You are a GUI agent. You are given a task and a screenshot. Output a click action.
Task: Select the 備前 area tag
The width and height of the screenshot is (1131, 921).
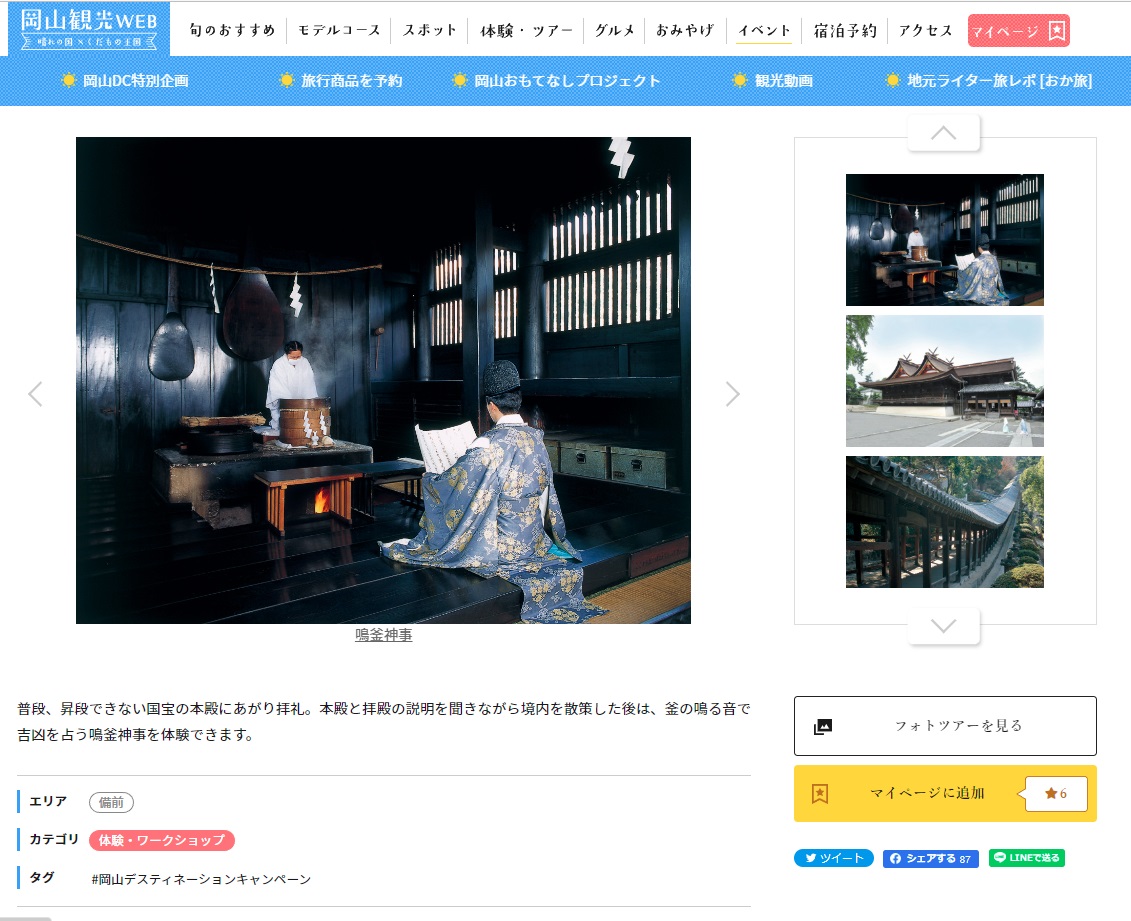click(111, 802)
